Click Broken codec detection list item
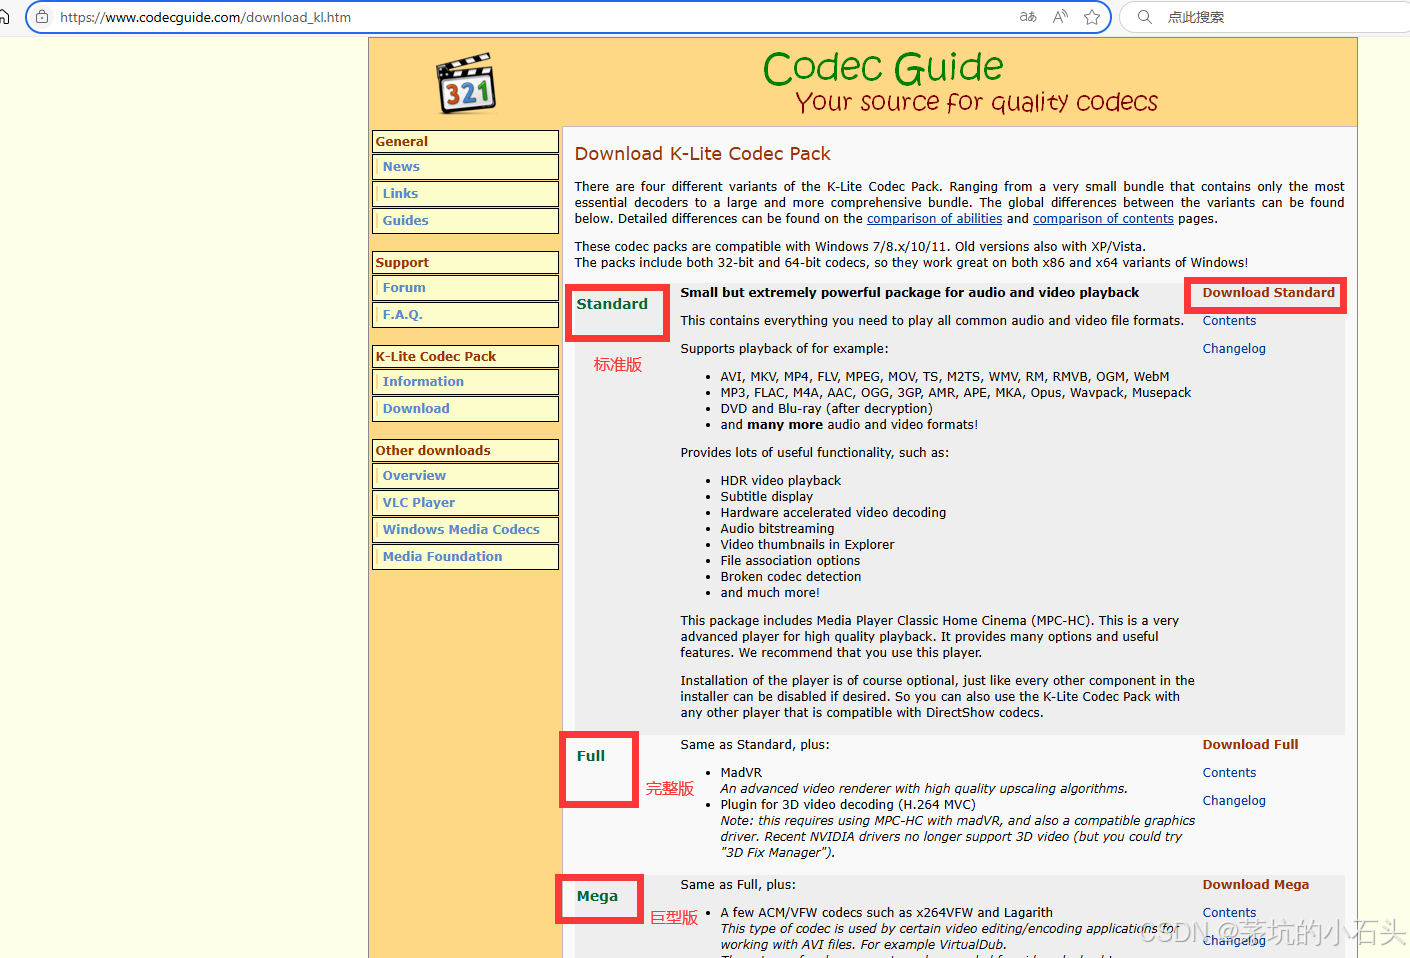This screenshot has width=1410, height=958. point(790,577)
